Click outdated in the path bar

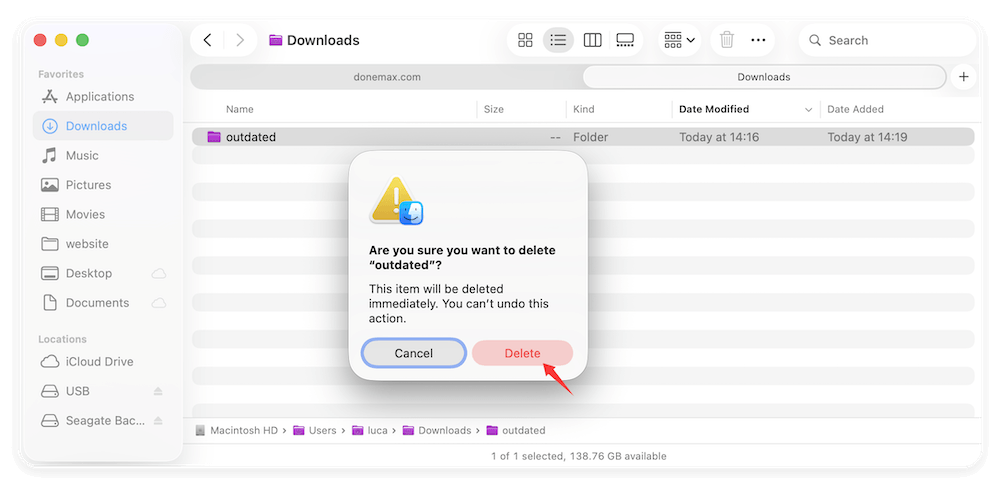(x=516, y=431)
